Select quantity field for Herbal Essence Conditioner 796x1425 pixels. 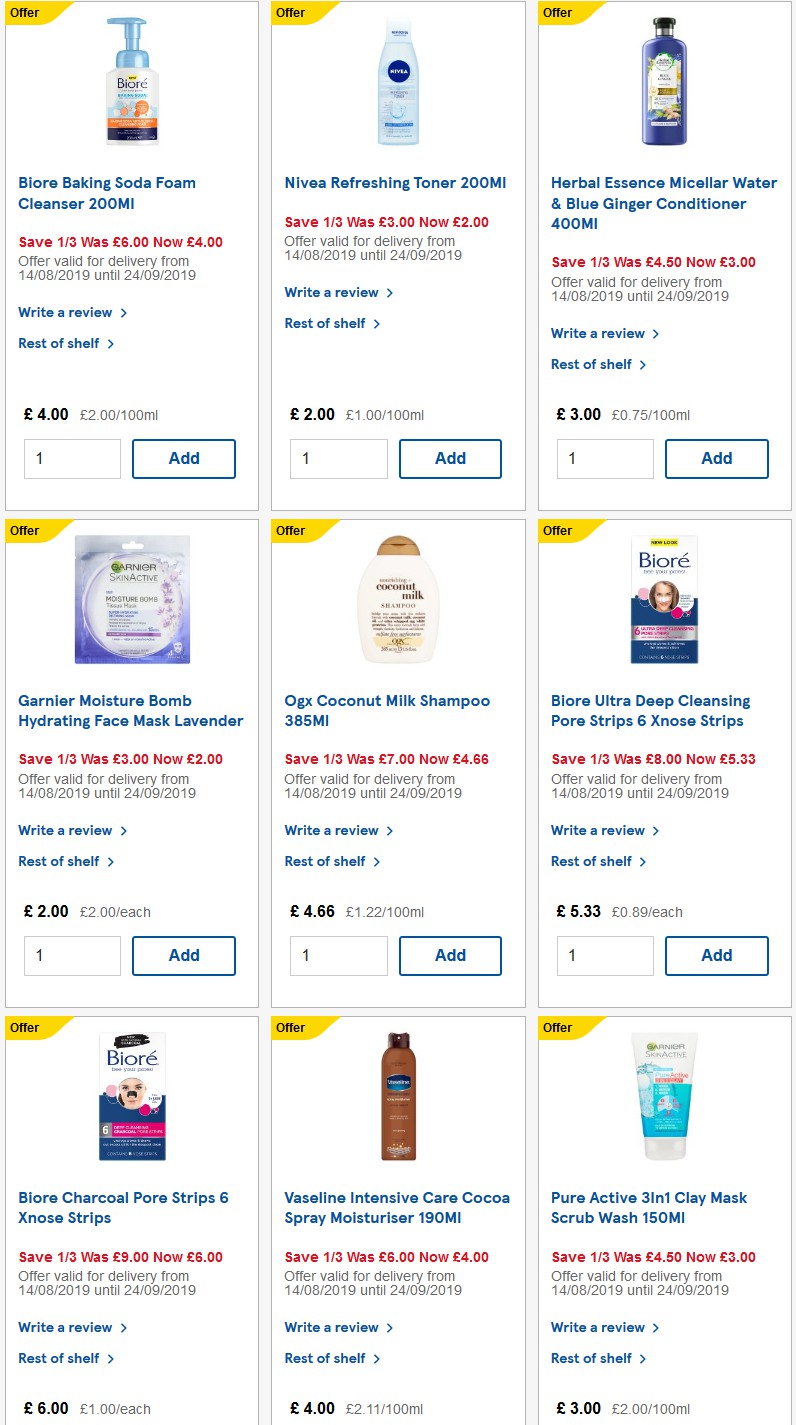tap(604, 457)
